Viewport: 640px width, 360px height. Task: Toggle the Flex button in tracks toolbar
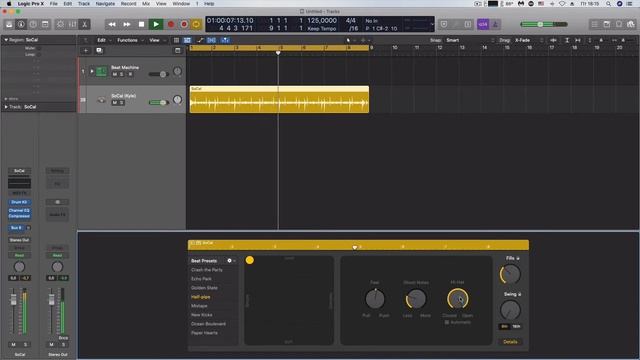tap(211, 40)
